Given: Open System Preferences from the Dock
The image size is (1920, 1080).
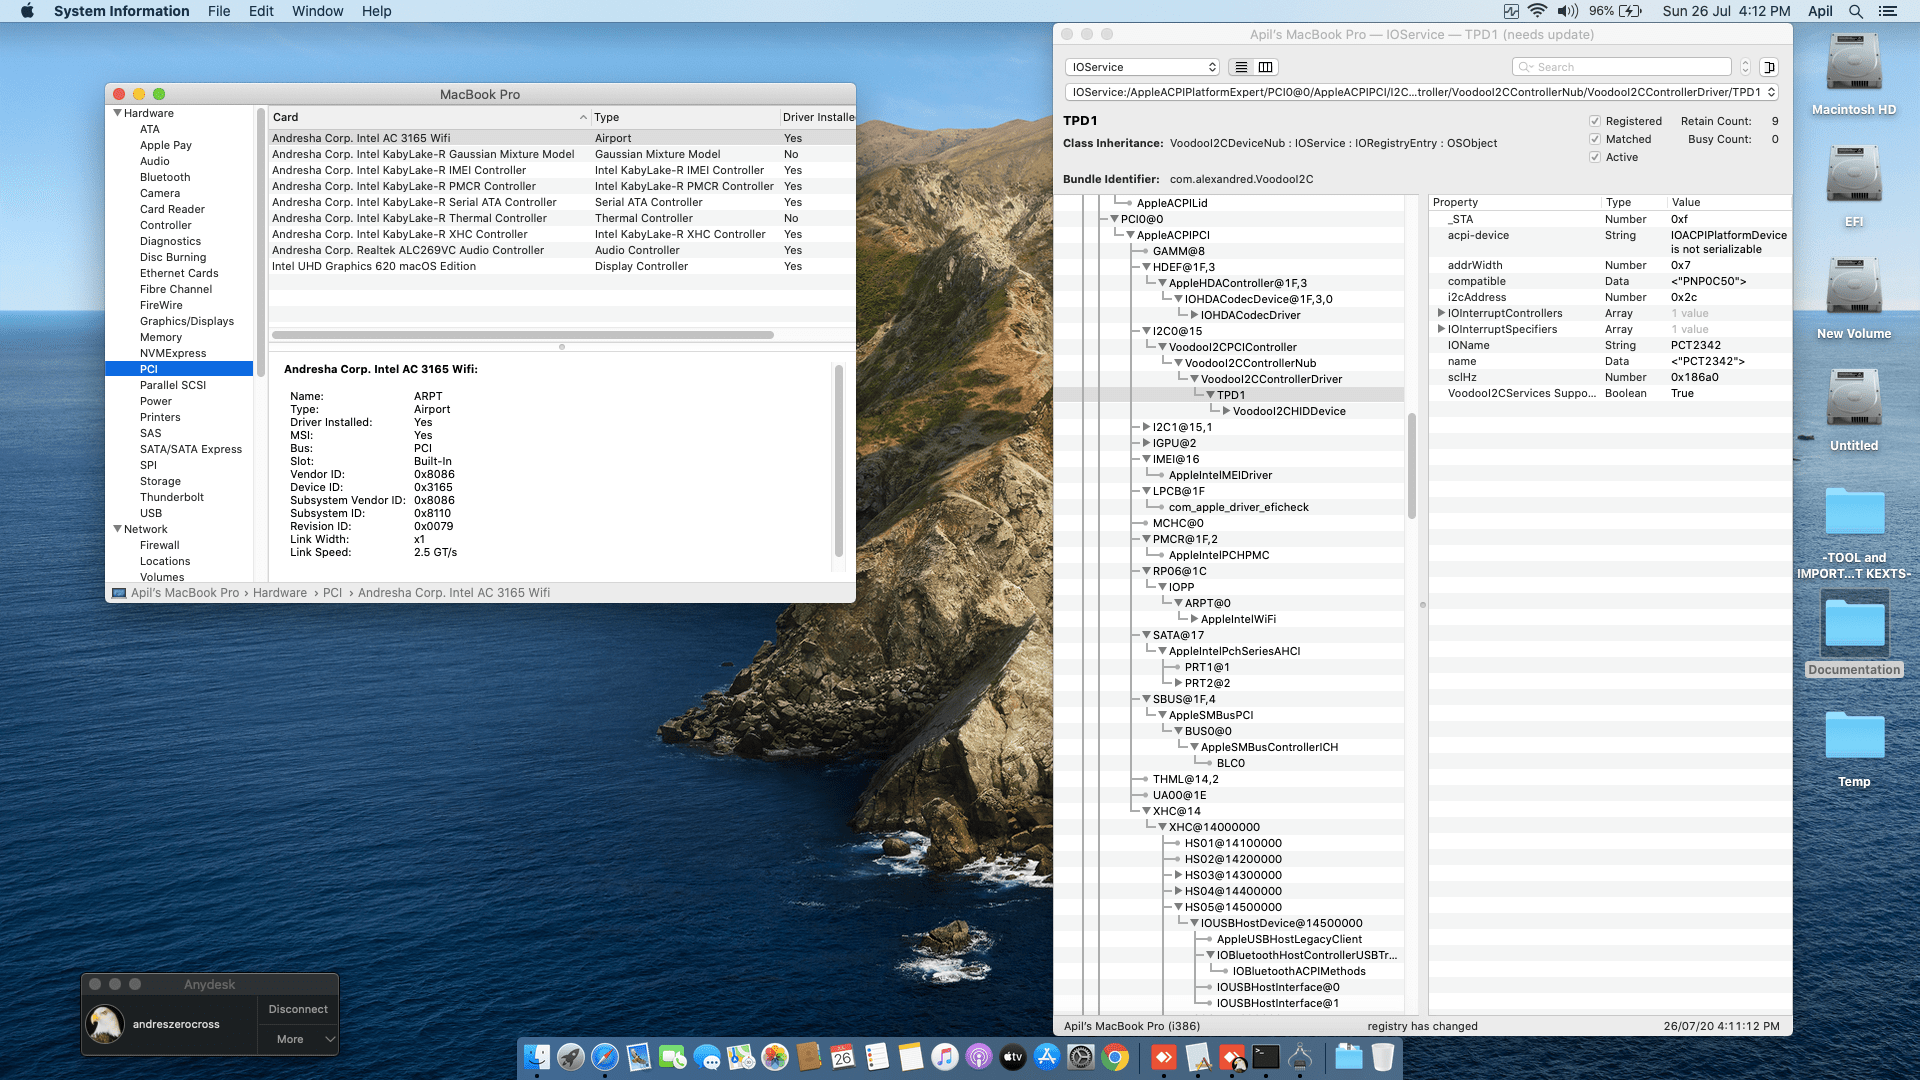Looking at the screenshot, I should pyautogui.click(x=1081, y=1057).
